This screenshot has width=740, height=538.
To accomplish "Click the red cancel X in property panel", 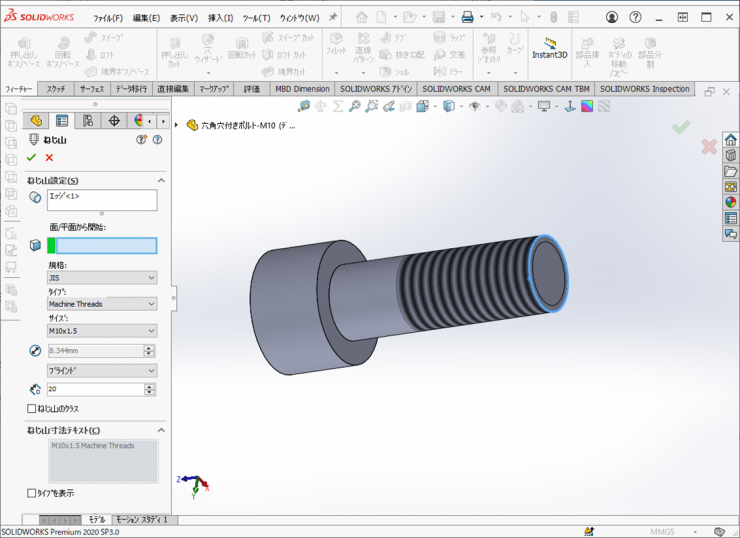I will [49, 158].
